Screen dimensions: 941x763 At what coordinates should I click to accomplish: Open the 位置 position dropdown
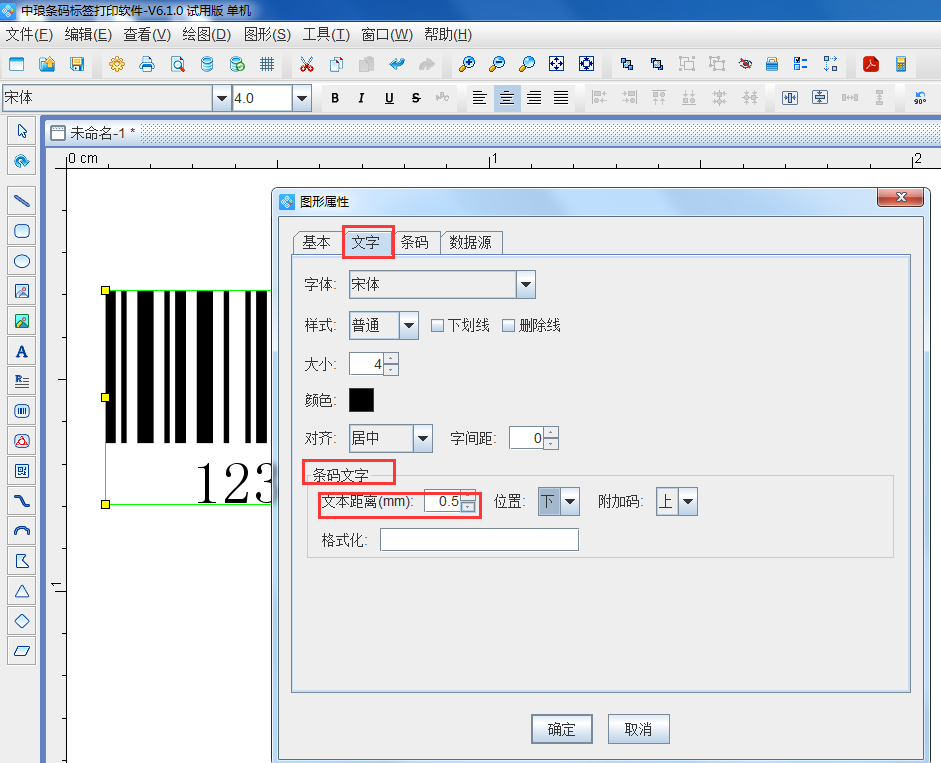570,501
